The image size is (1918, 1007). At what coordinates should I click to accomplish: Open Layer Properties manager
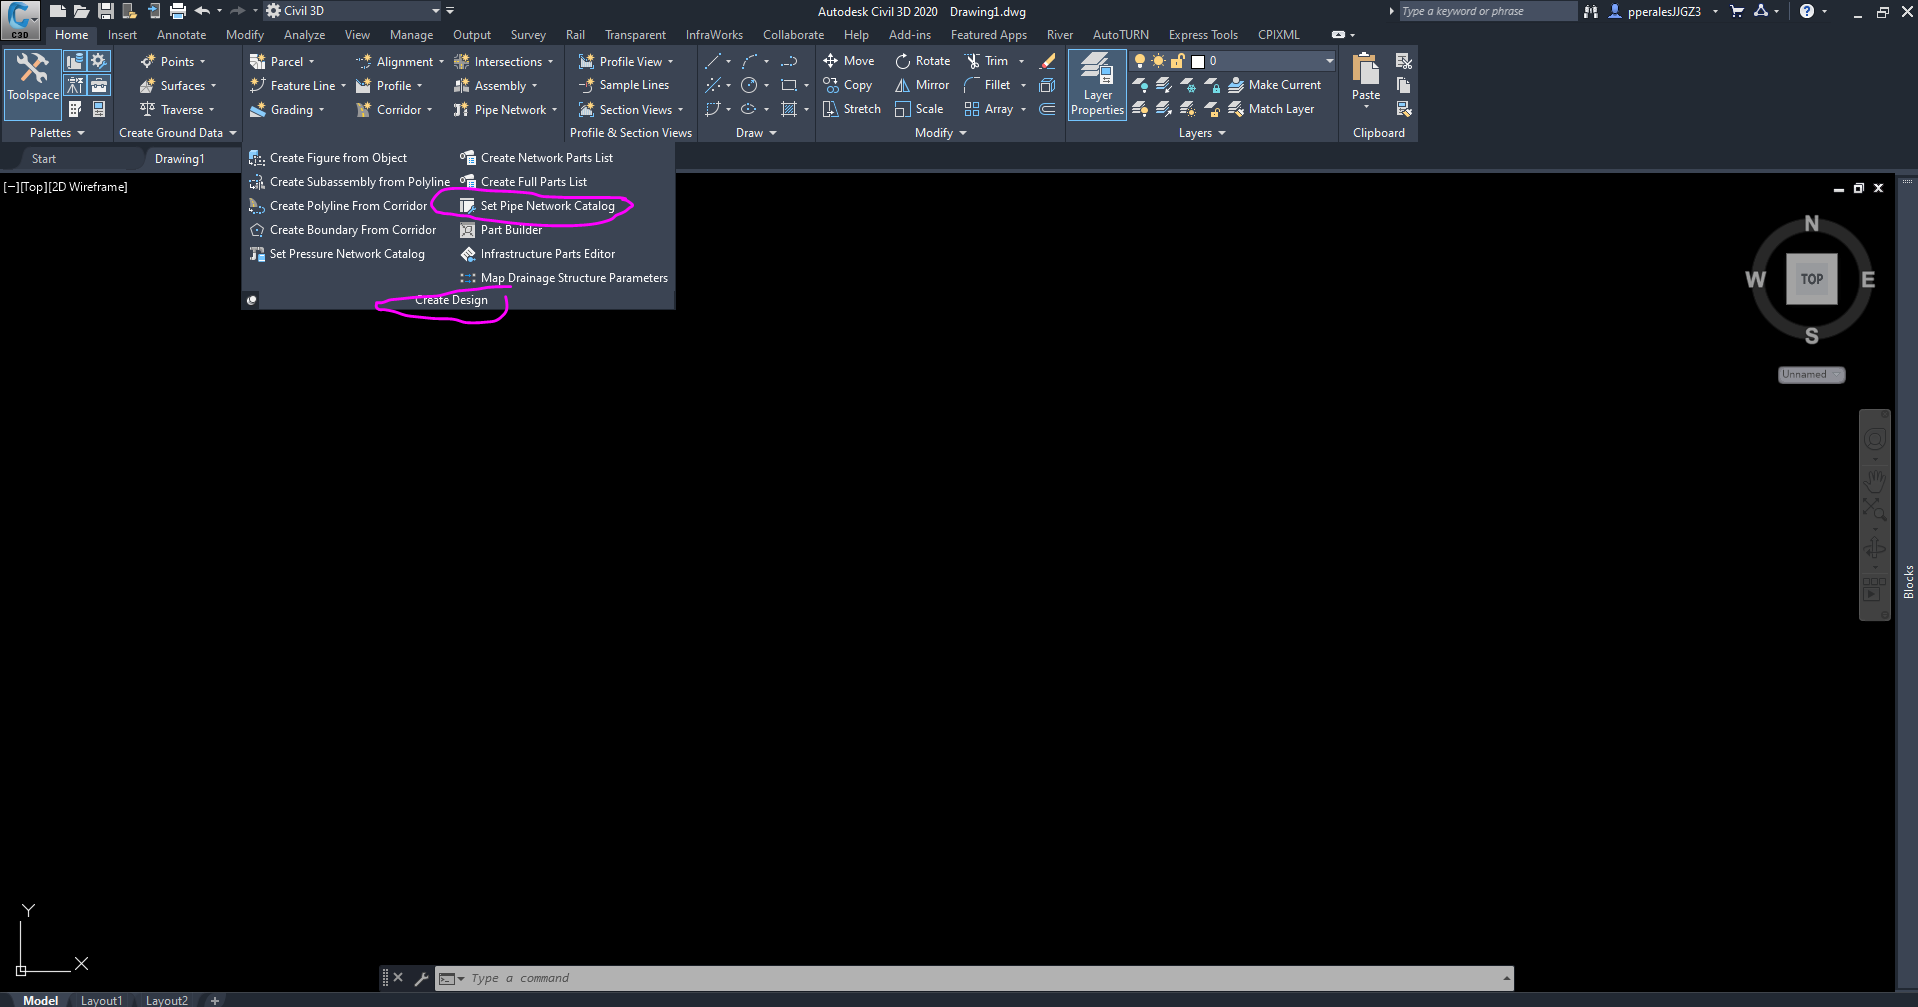click(x=1097, y=85)
